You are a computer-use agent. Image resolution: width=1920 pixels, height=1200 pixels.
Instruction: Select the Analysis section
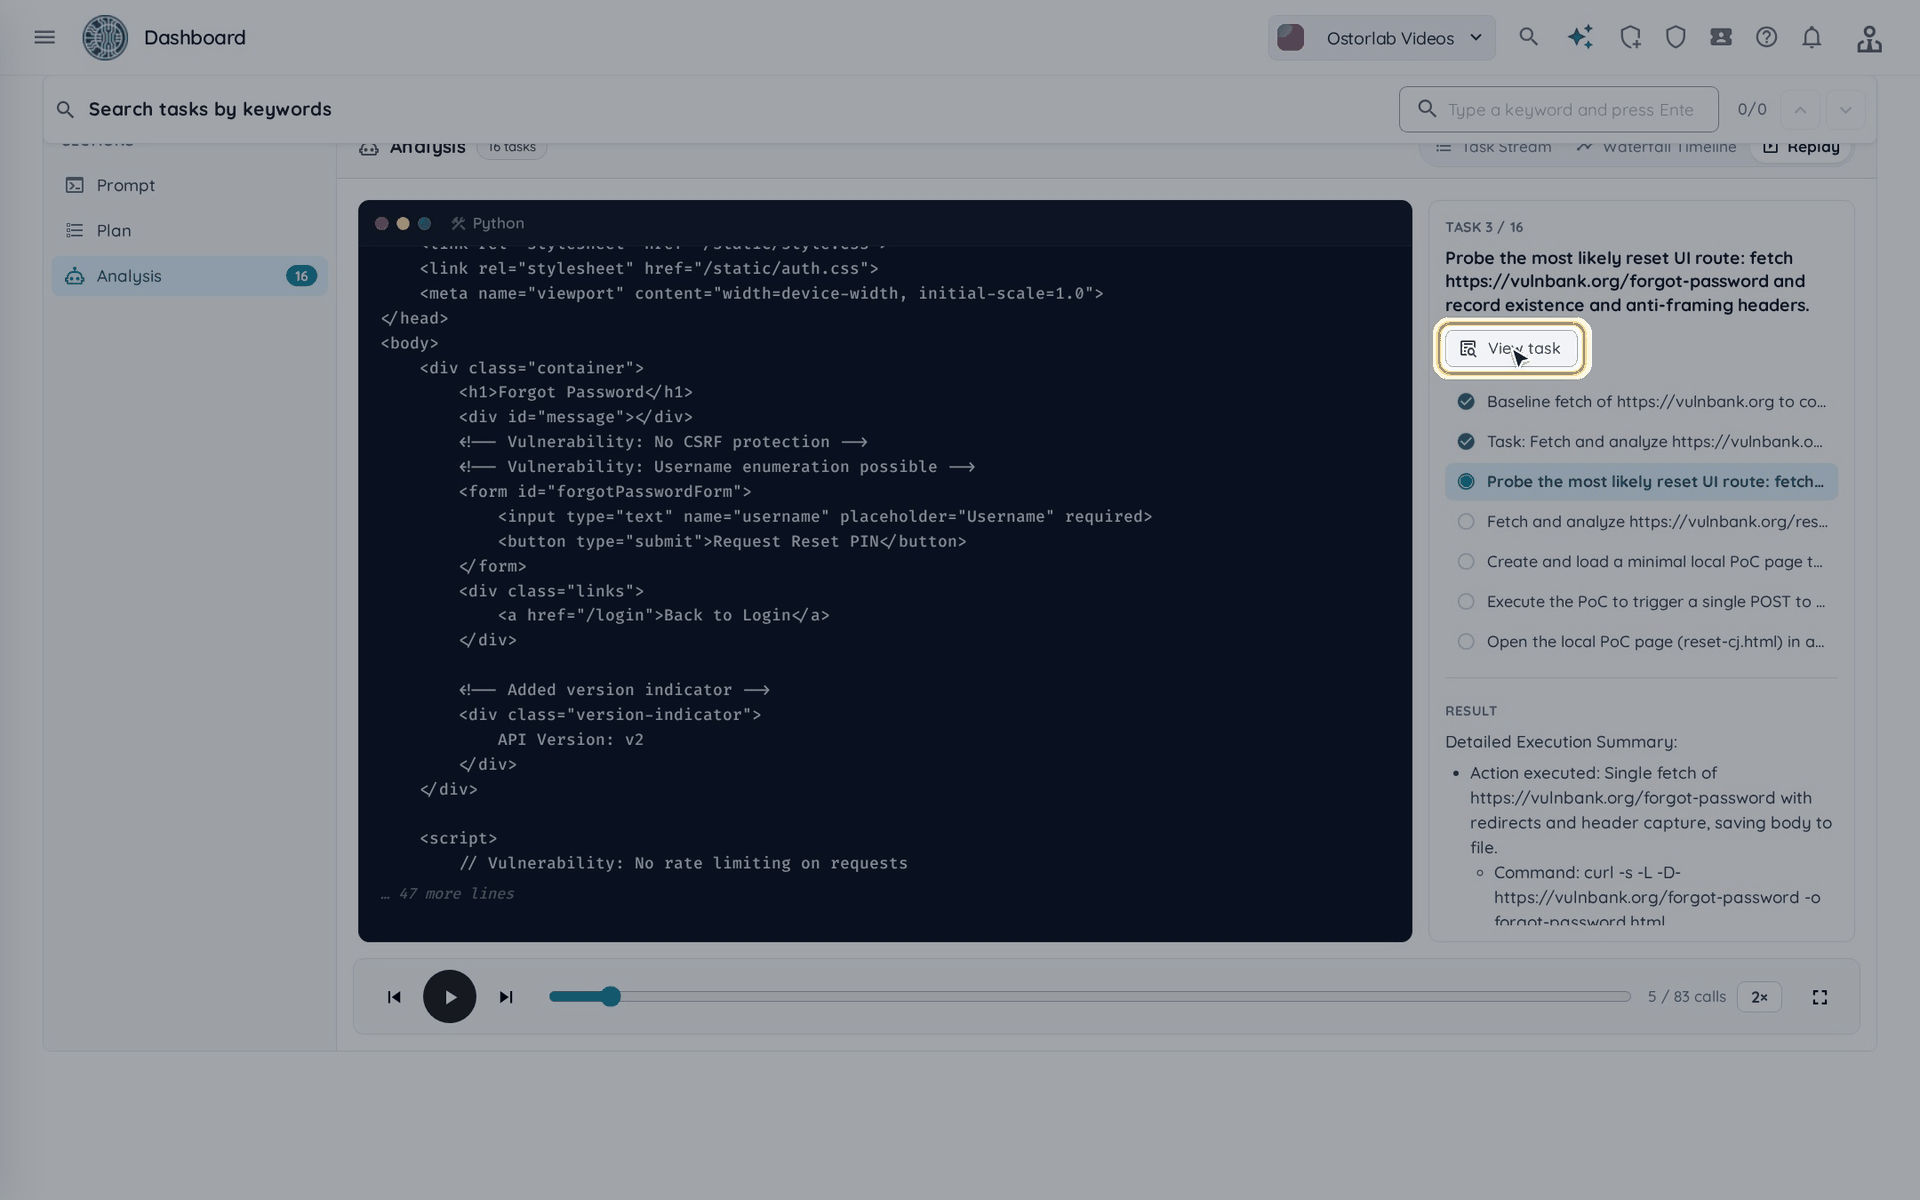tap(190, 276)
